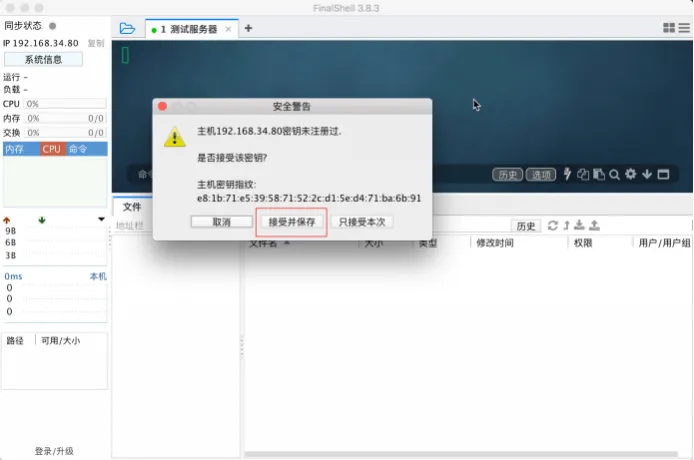Viewport: 694px width, 460px height.
Task: Add a new tab with plus icon
Action: (x=248, y=28)
